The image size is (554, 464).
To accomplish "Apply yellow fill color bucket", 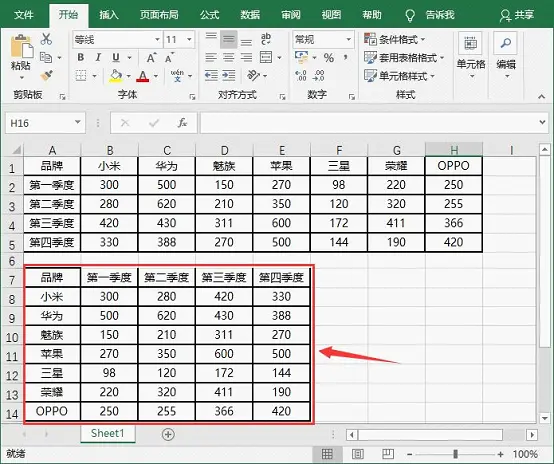I will [x=116, y=76].
